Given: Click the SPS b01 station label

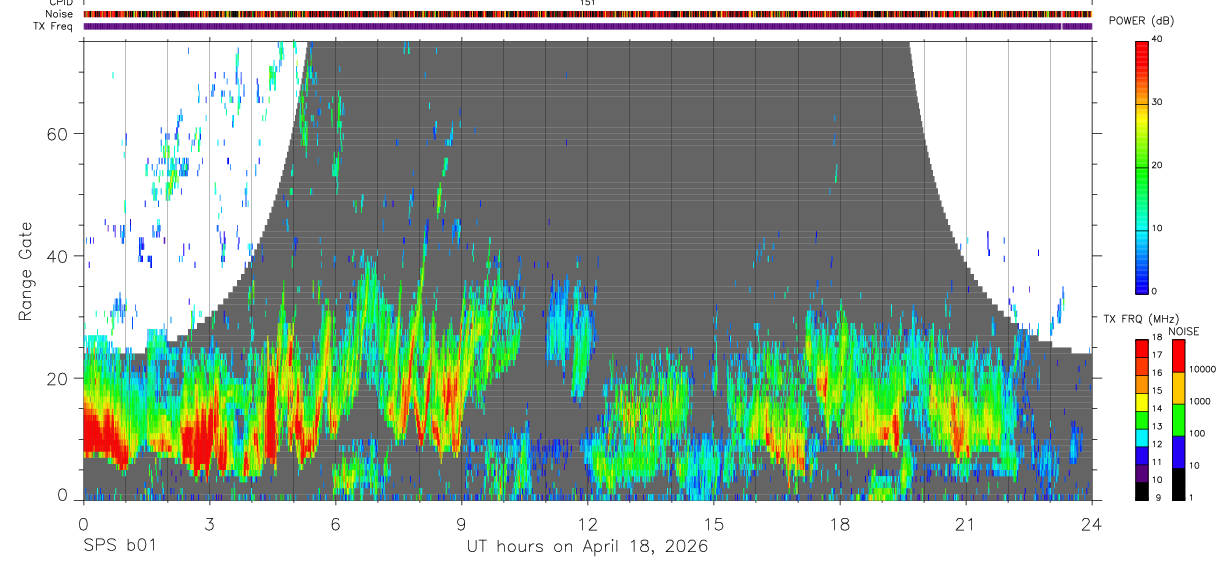Looking at the screenshot, I should point(118,547).
